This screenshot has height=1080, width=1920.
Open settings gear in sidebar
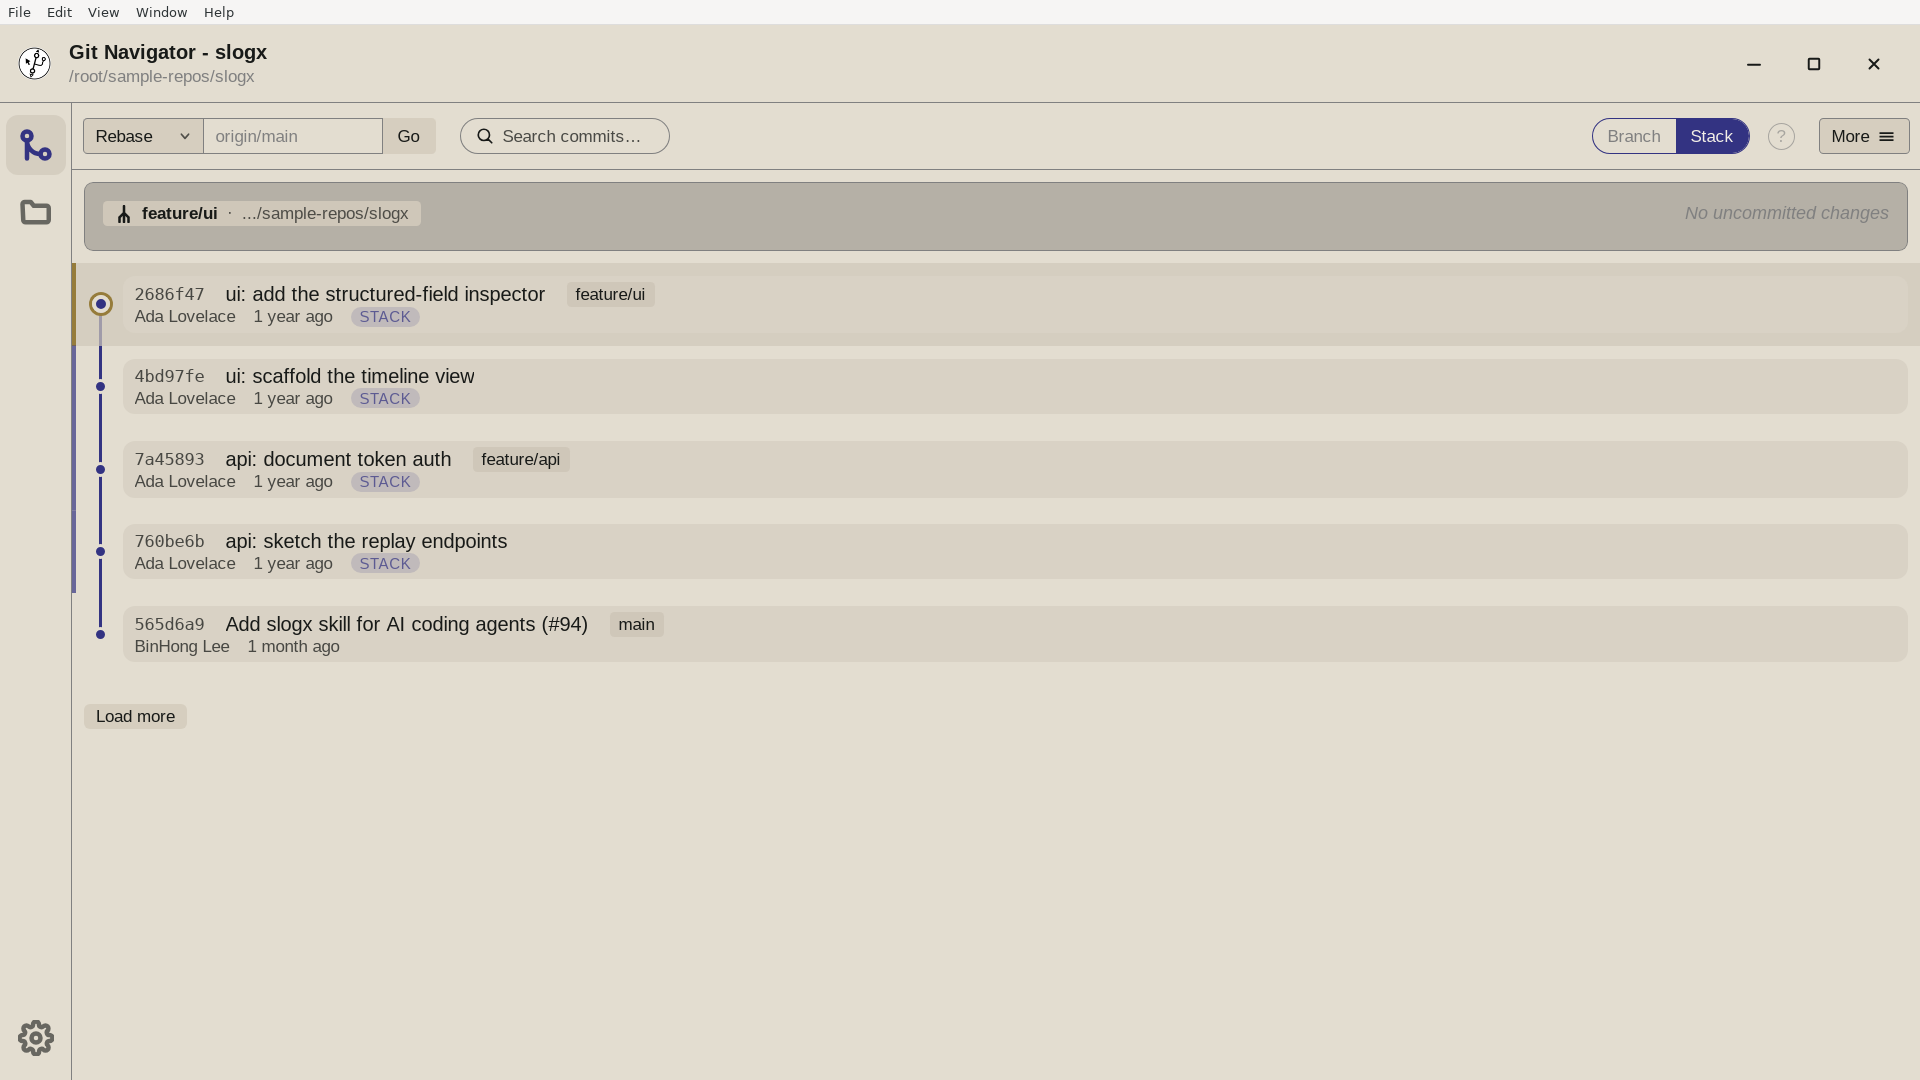(x=36, y=1038)
